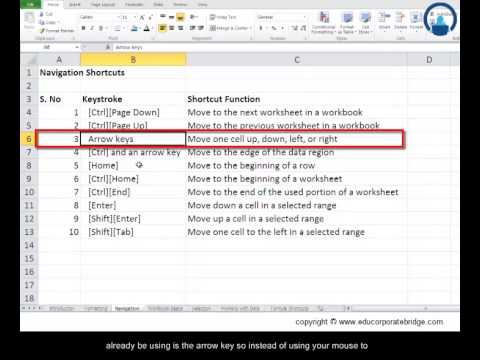Click the Insert cells button
This screenshot has width=480, height=360.
(384, 21)
